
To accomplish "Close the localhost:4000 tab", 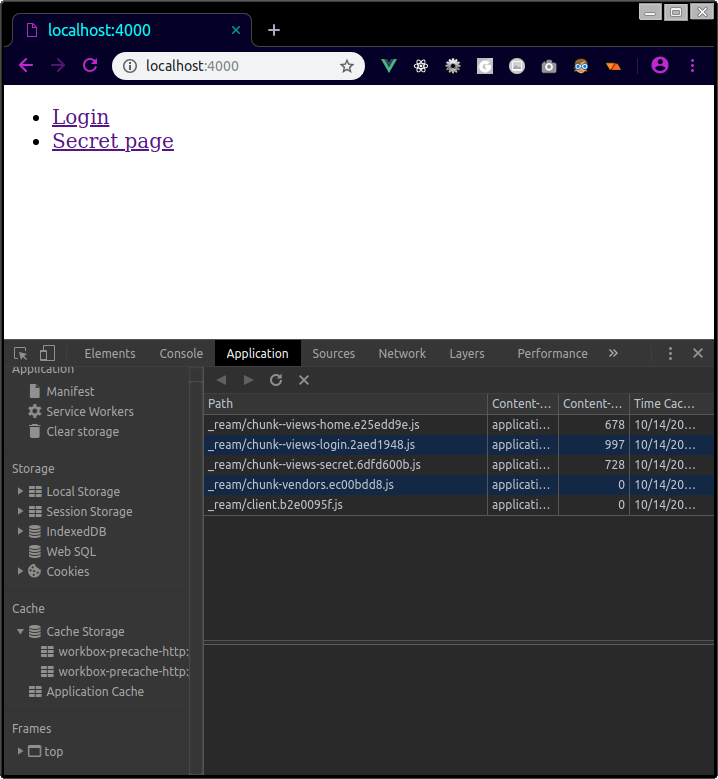I will click(236, 30).
